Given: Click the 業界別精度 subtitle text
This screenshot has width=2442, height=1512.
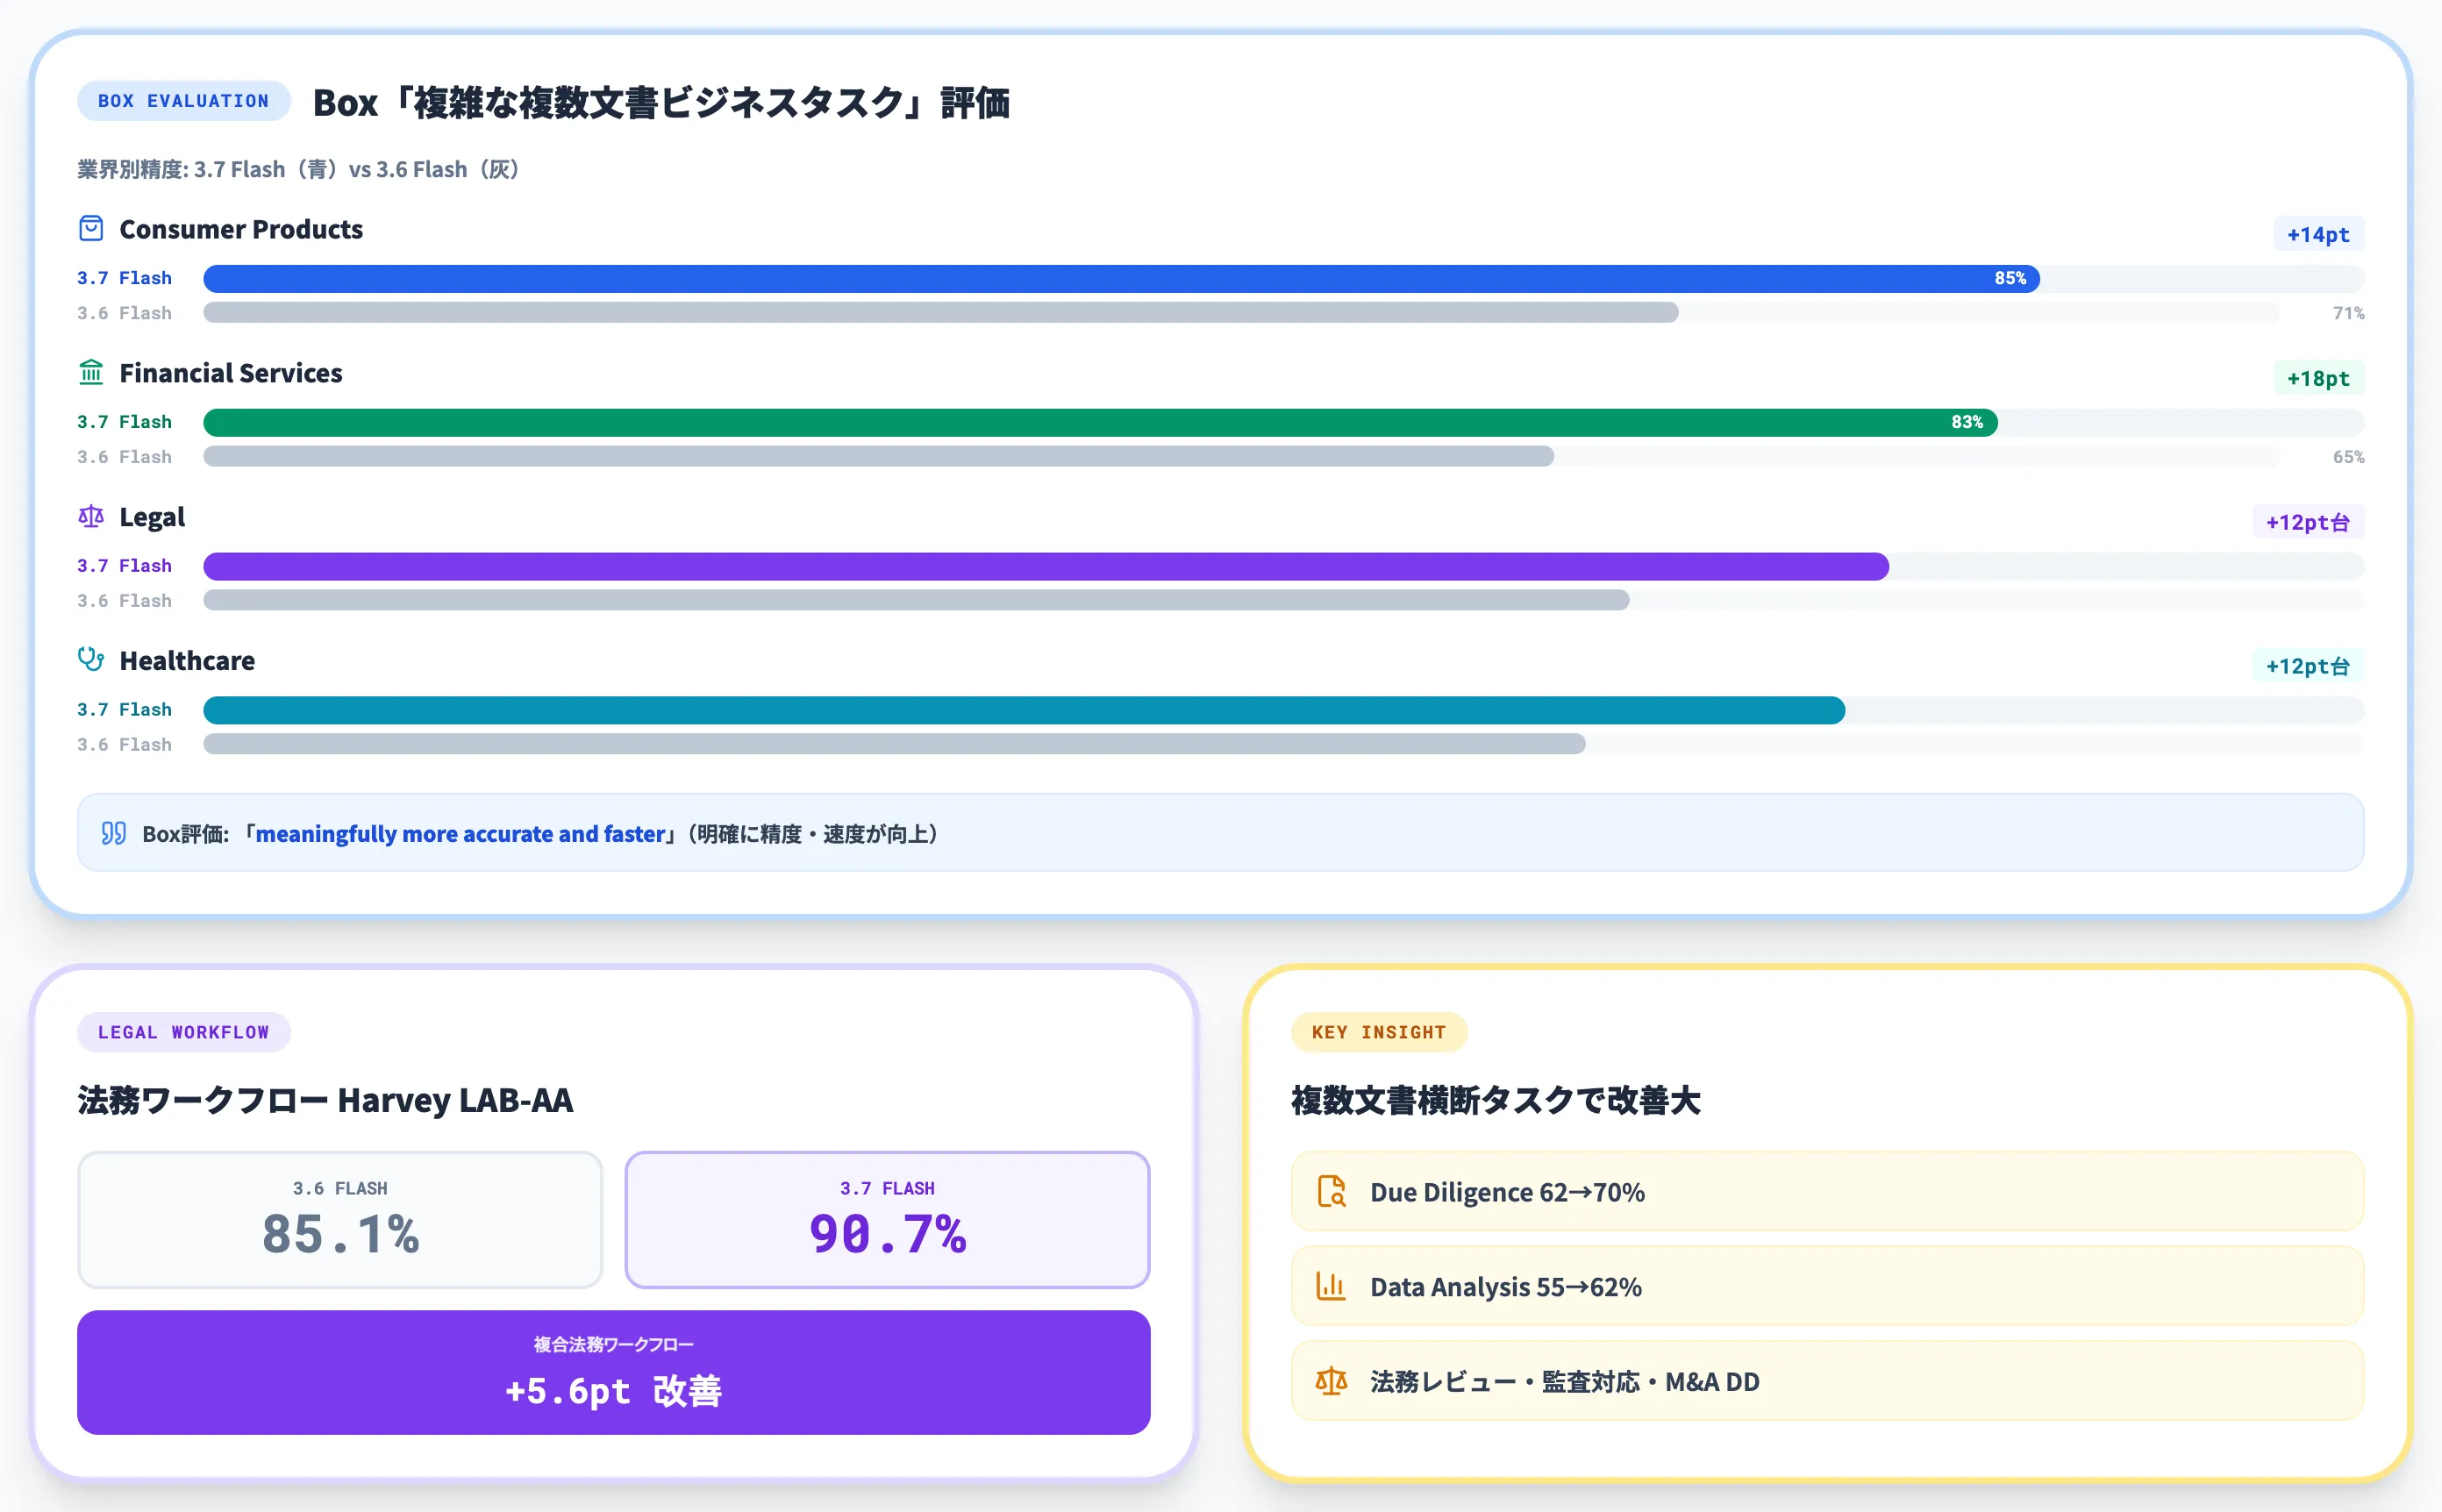Looking at the screenshot, I should (298, 169).
